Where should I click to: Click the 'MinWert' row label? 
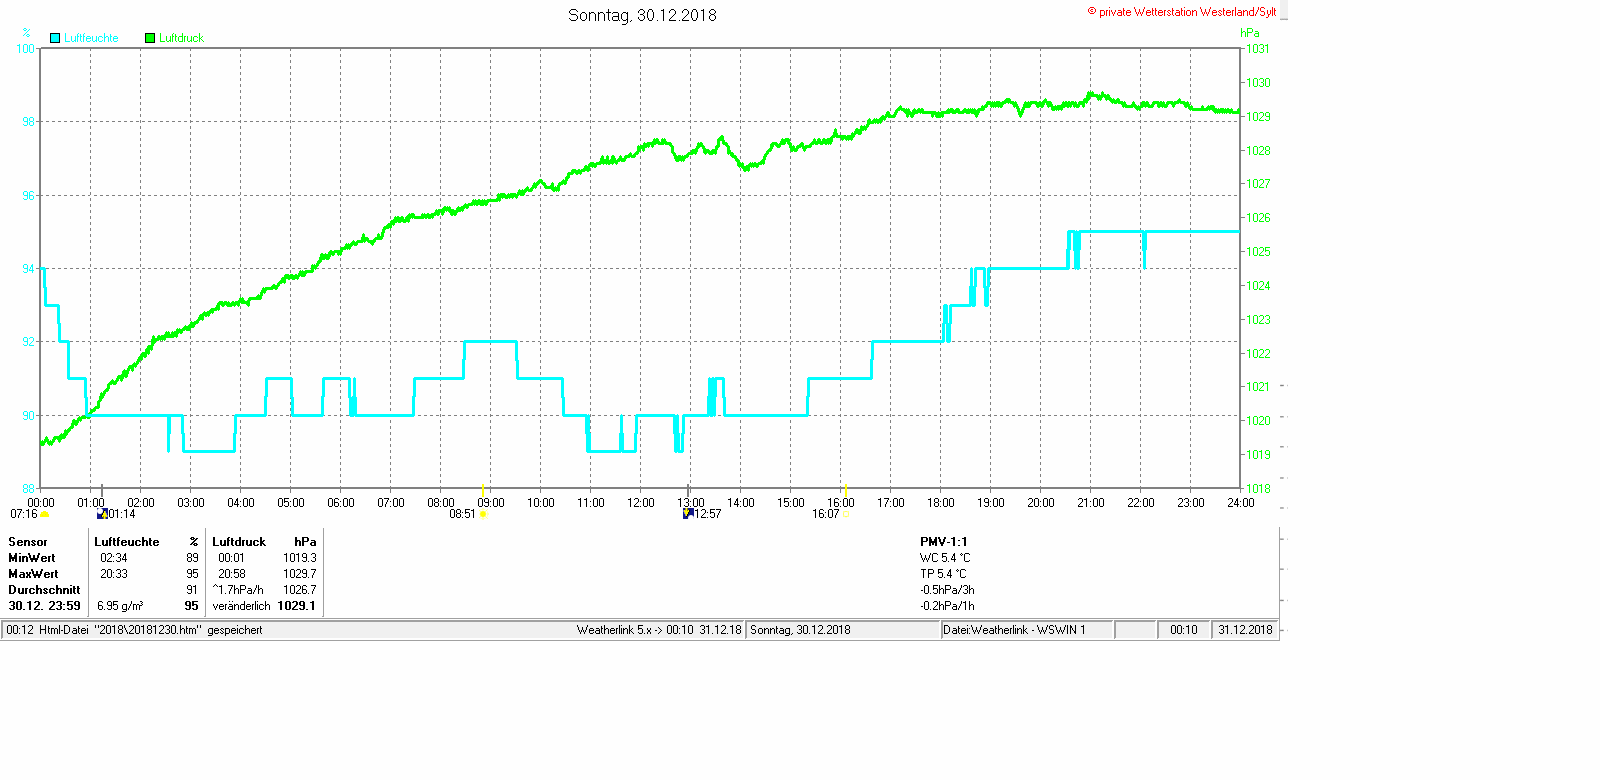point(32,558)
